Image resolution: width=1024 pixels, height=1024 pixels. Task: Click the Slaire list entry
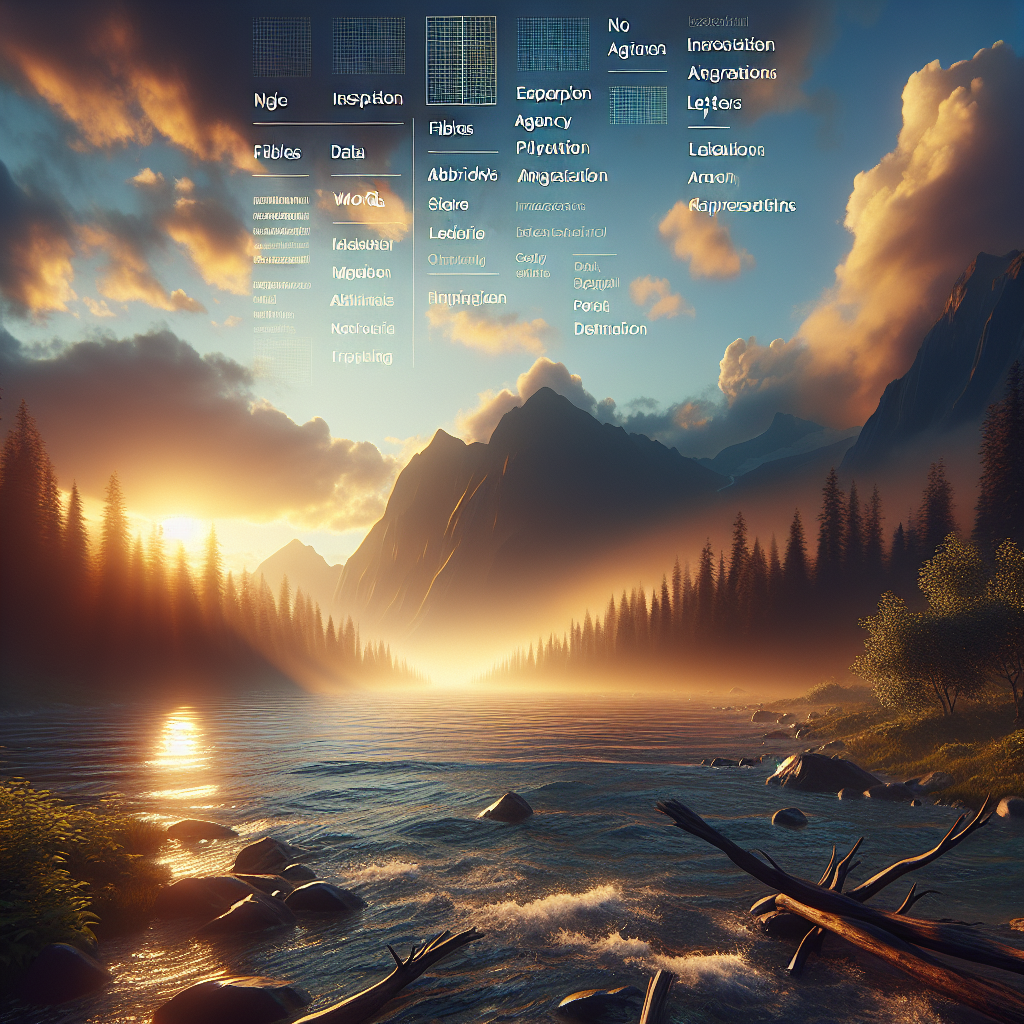[x=447, y=204]
